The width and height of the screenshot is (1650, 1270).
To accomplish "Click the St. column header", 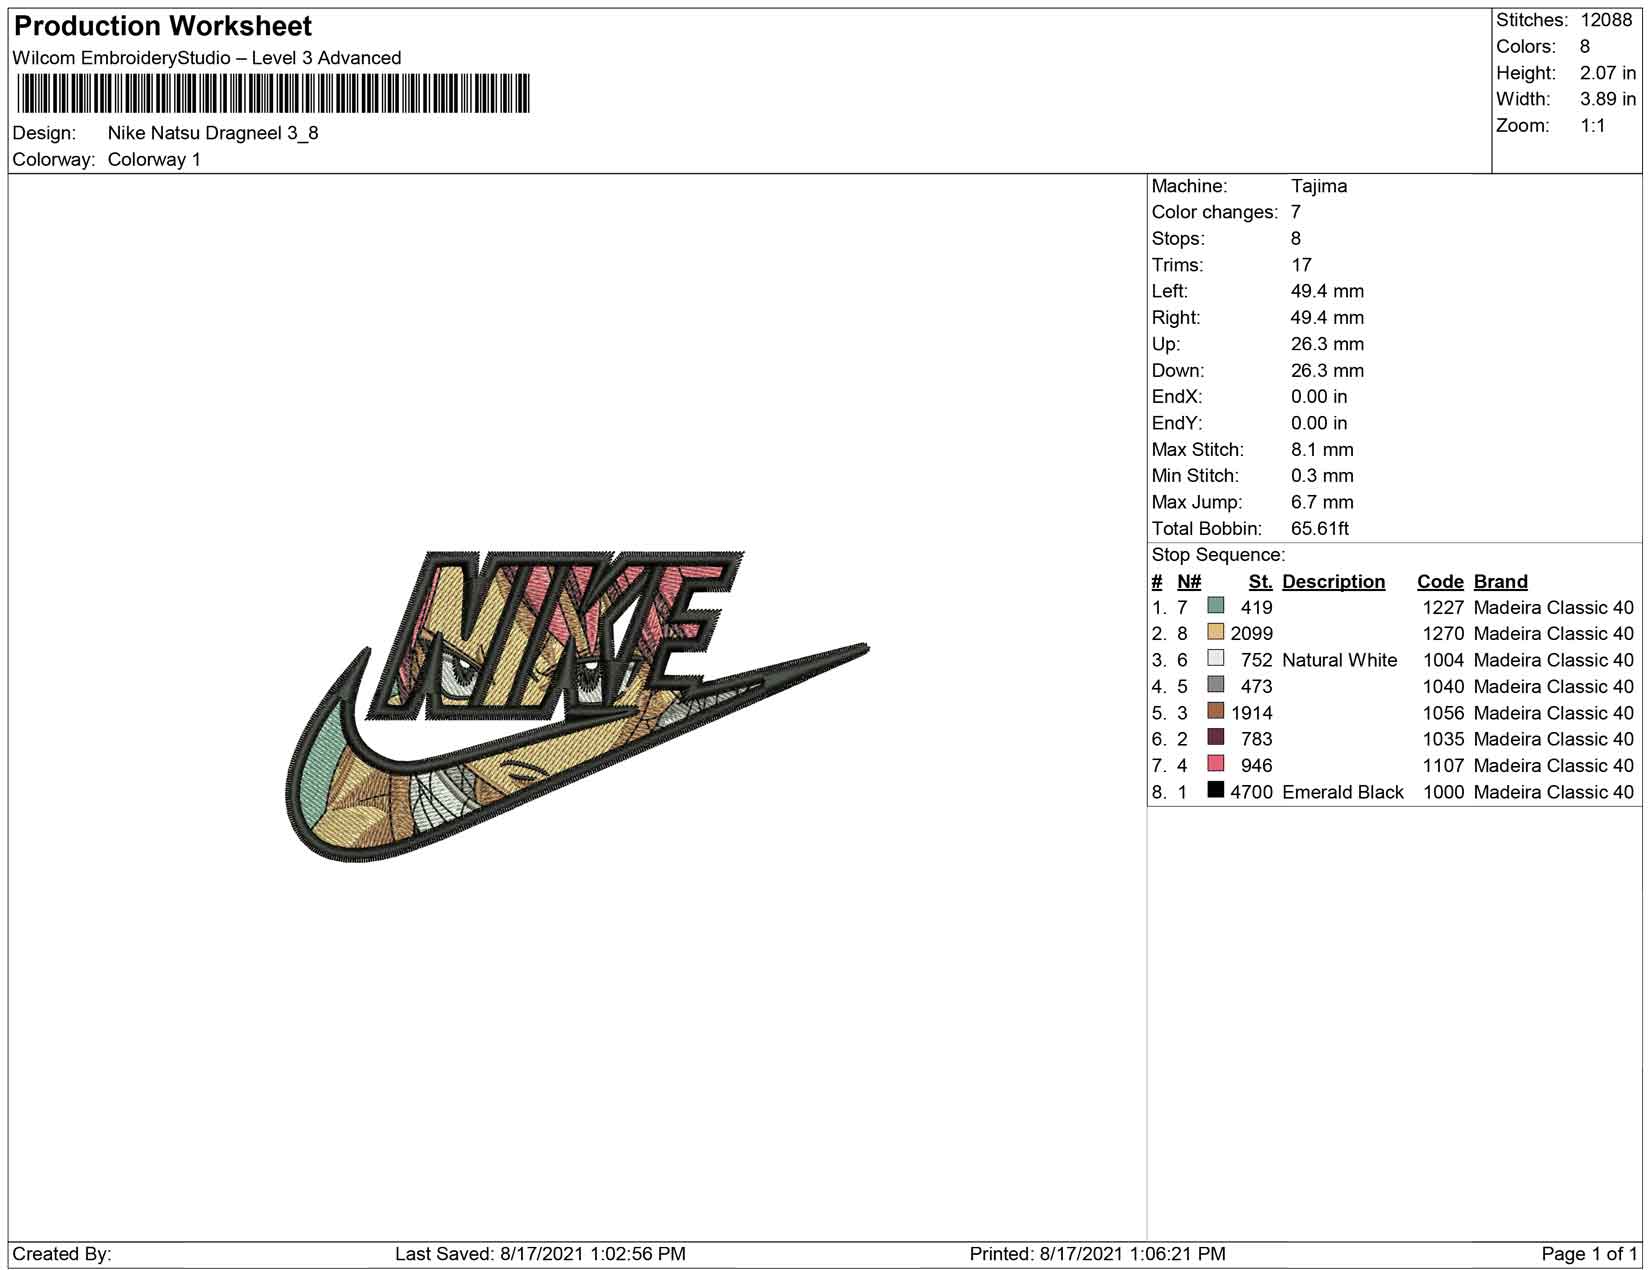I will click(1260, 582).
